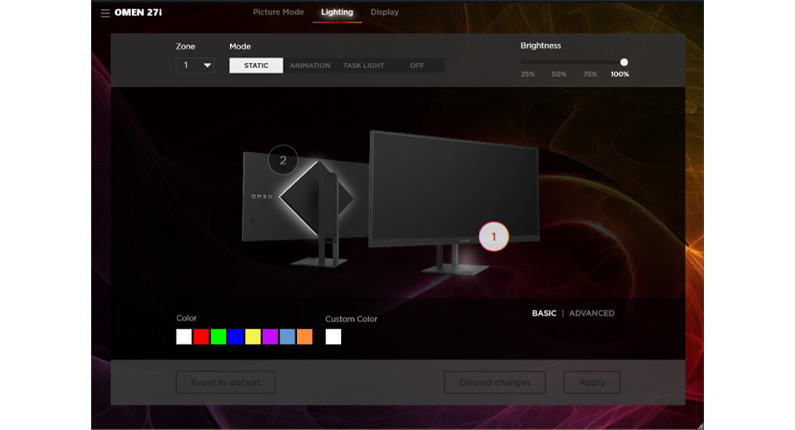This screenshot has width=795, height=430.
Task: Click Discard changes button
Action: [495, 382]
